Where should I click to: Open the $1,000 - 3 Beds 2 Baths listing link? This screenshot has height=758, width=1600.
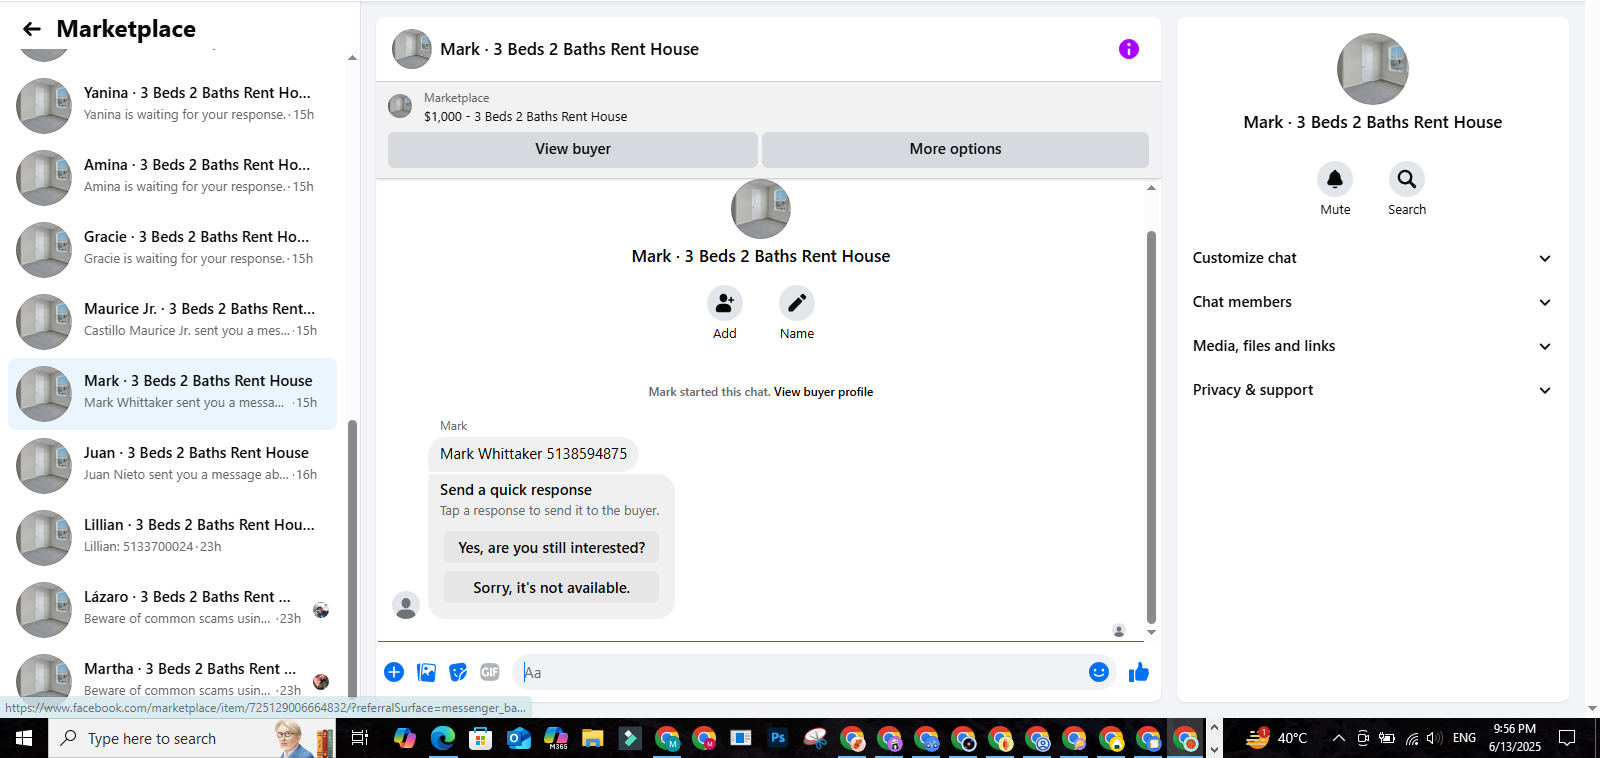526,117
